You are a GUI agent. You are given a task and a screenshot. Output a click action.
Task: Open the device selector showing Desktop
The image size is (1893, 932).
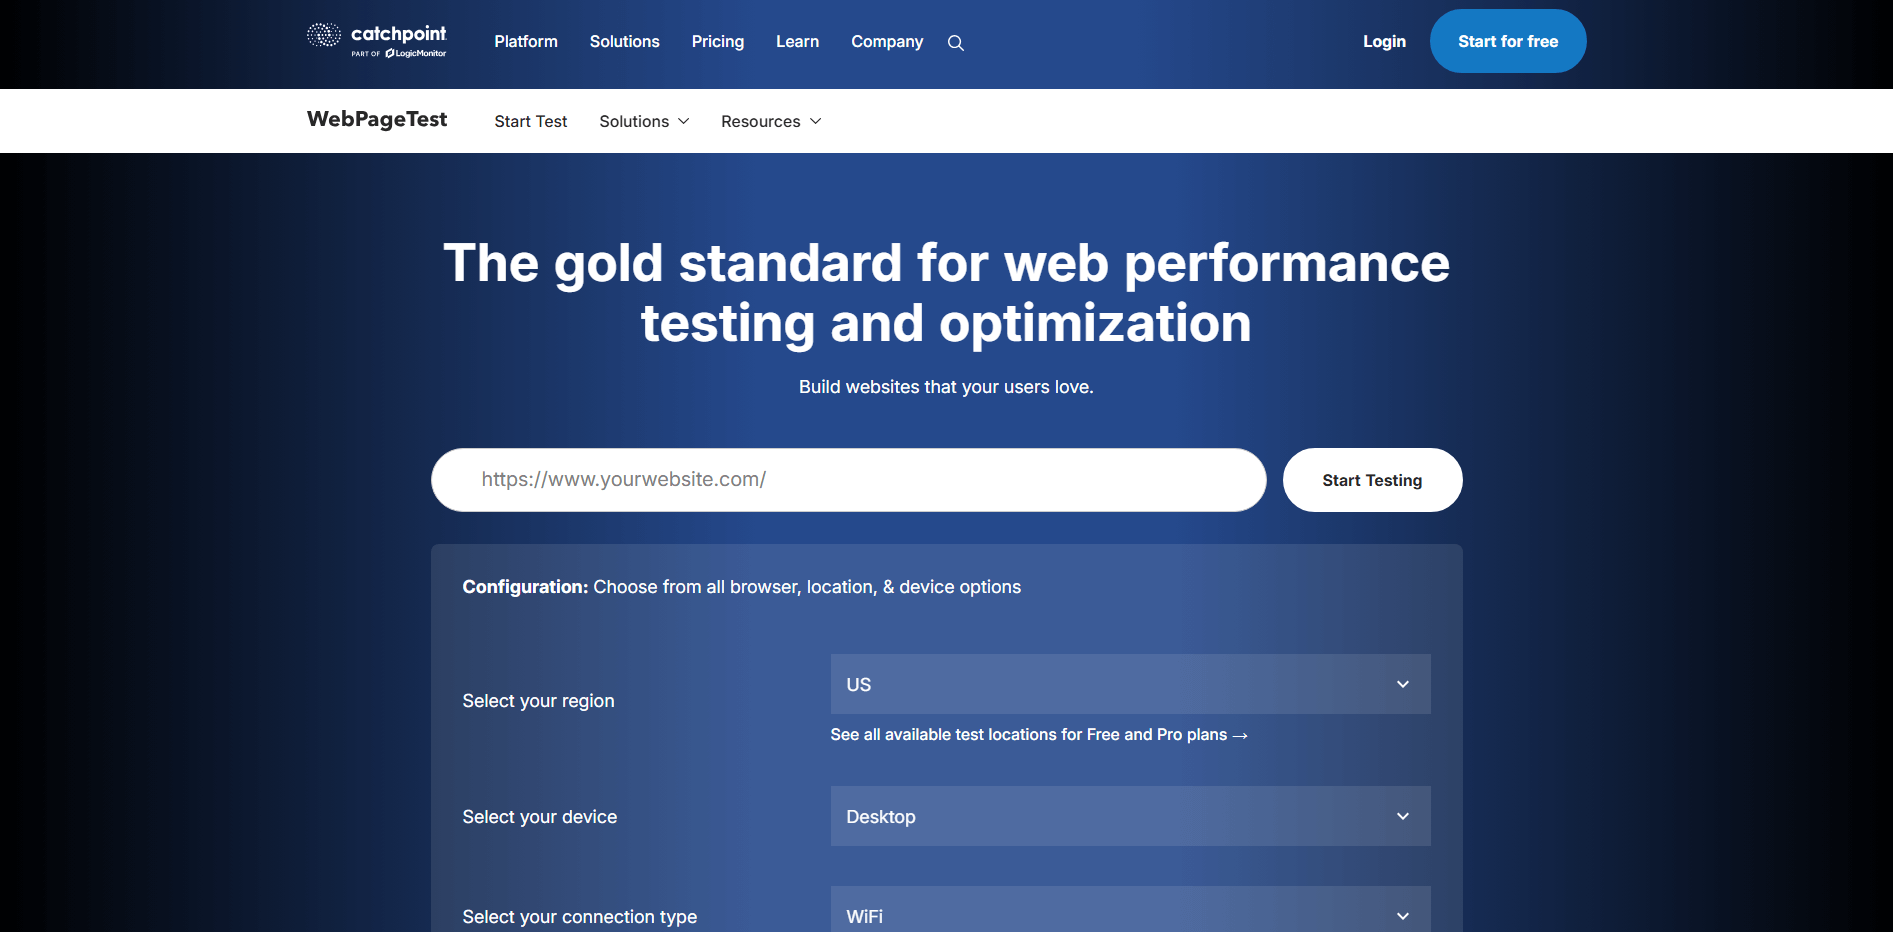[x=1130, y=816]
